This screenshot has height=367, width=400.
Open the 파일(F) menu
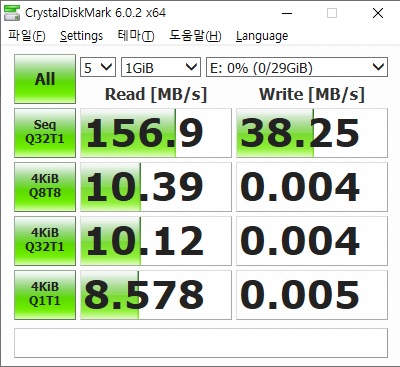point(27,36)
